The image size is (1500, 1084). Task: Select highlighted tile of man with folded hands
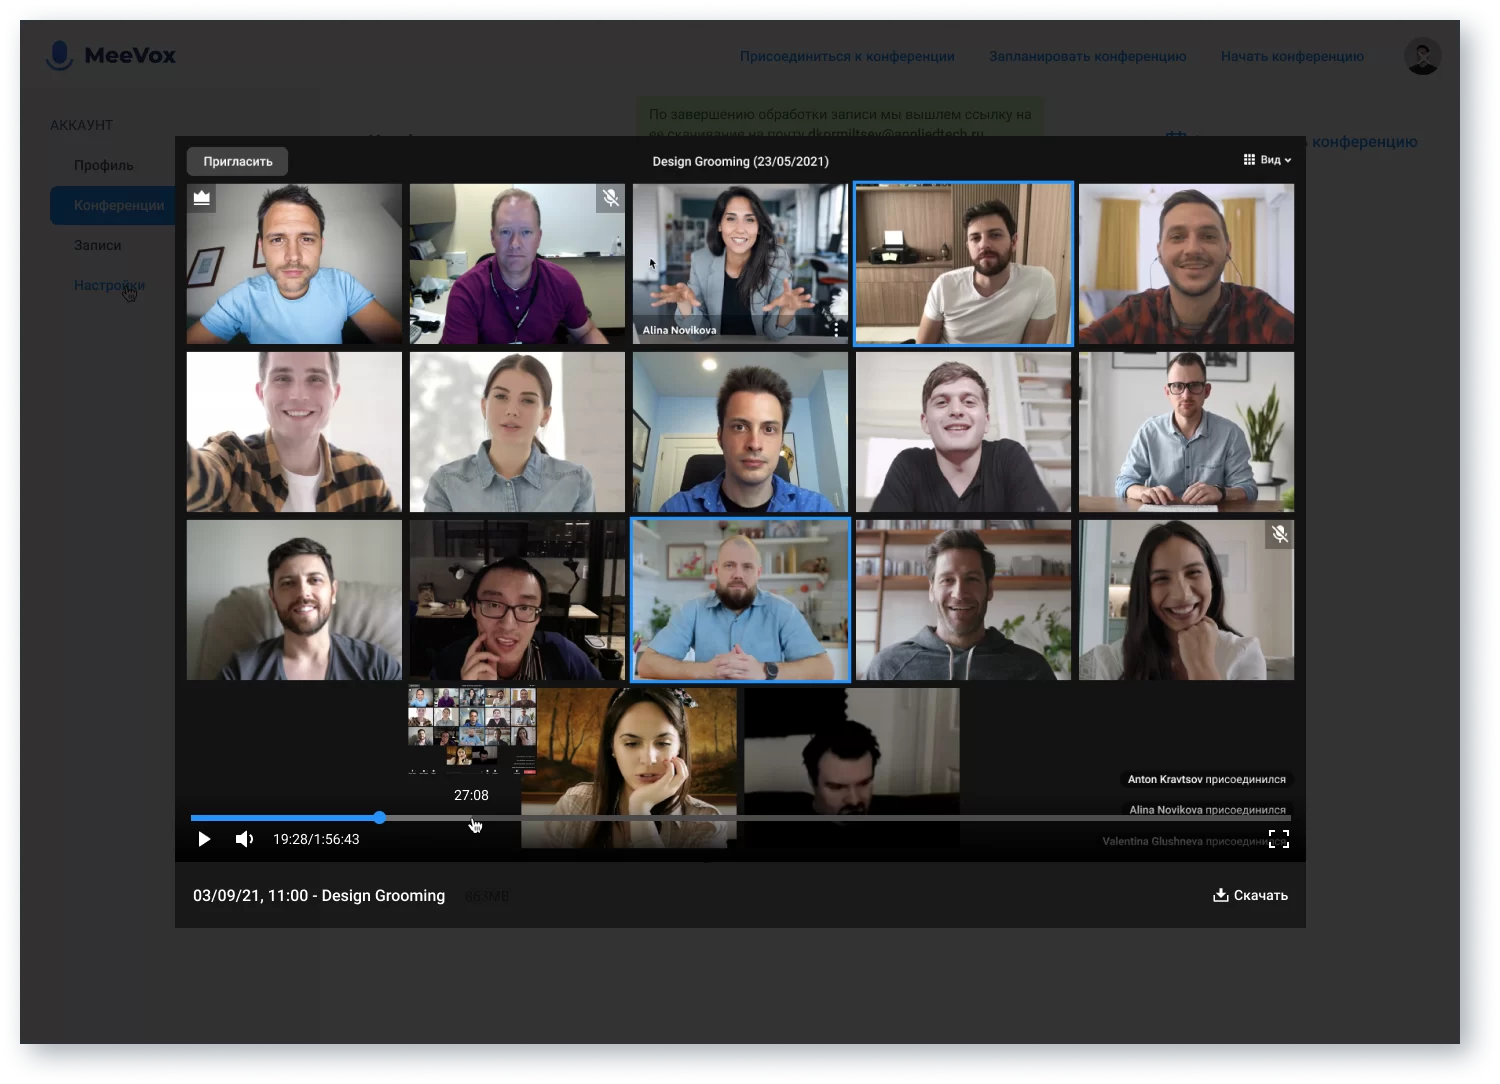[x=740, y=600]
